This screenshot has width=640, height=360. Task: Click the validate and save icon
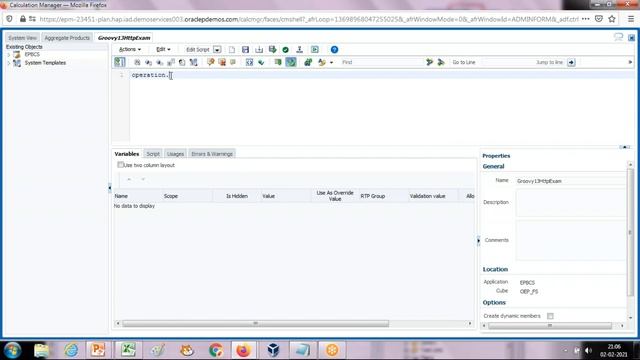tap(272, 50)
